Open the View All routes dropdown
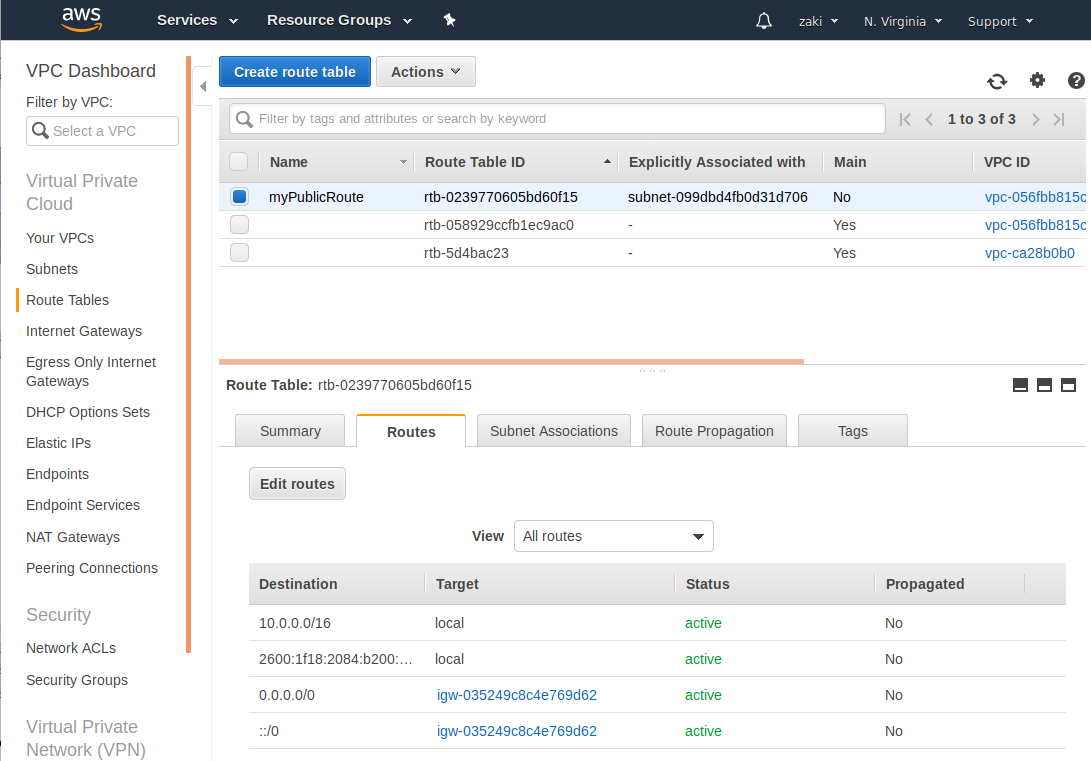This screenshot has height=761, width=1091. (614, 536)
